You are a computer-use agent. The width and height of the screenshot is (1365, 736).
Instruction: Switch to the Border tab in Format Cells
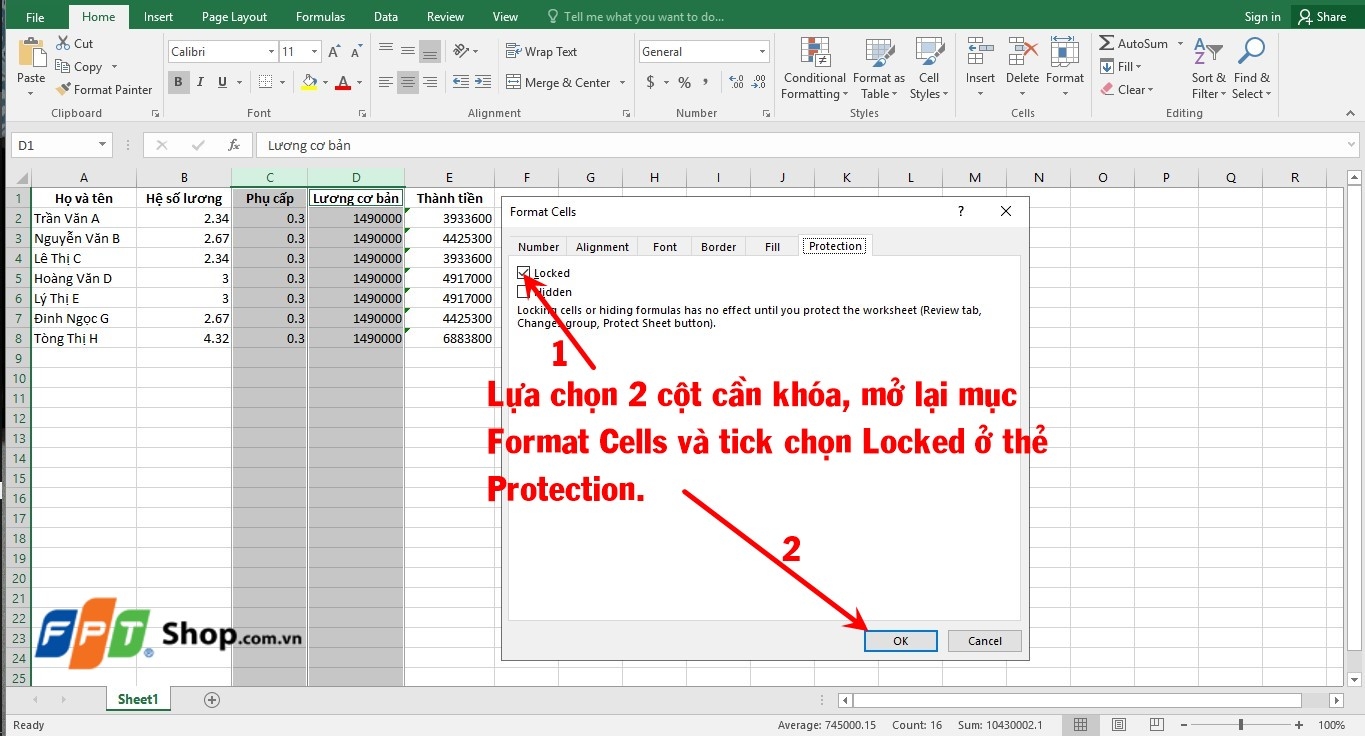[718, 246]
